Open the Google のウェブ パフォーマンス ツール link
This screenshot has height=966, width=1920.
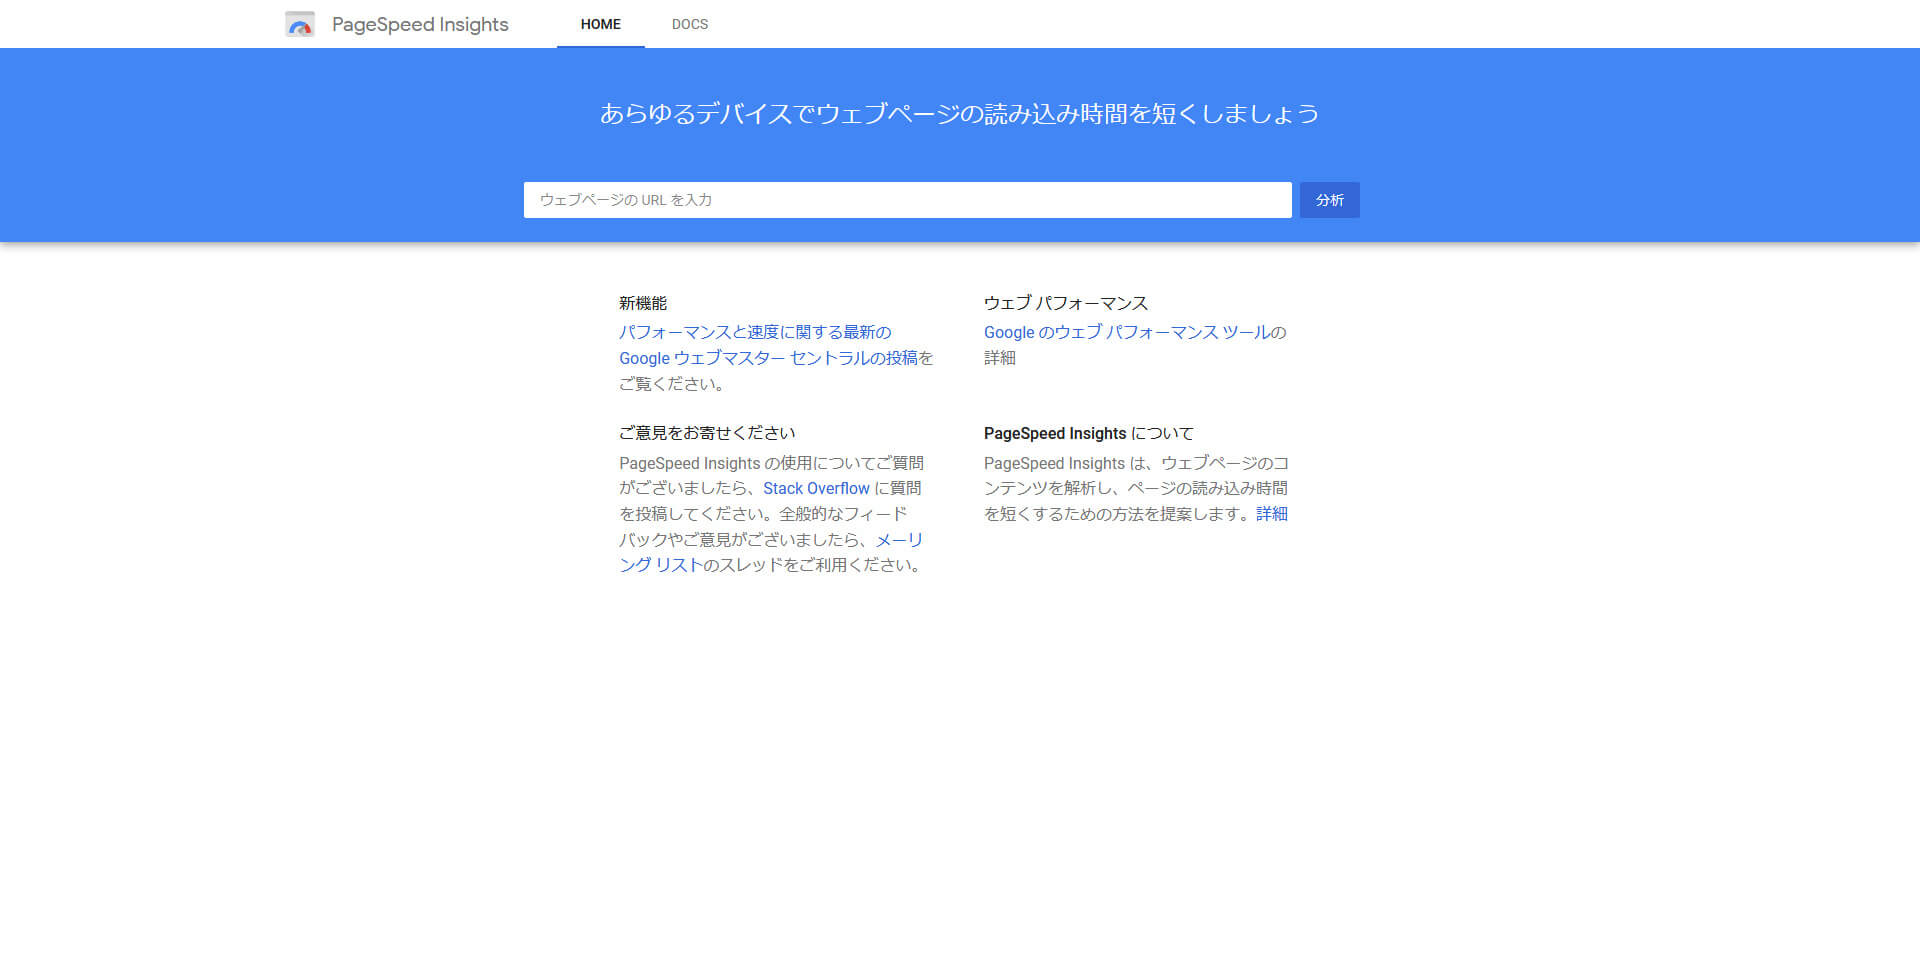click(1127, 332)
